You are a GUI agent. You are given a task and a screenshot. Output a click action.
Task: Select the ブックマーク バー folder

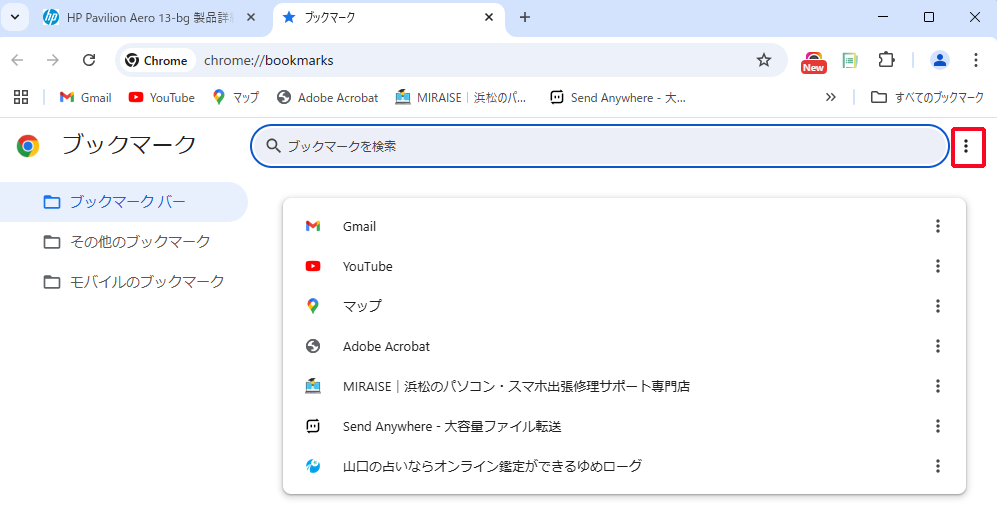pos(123,202)
